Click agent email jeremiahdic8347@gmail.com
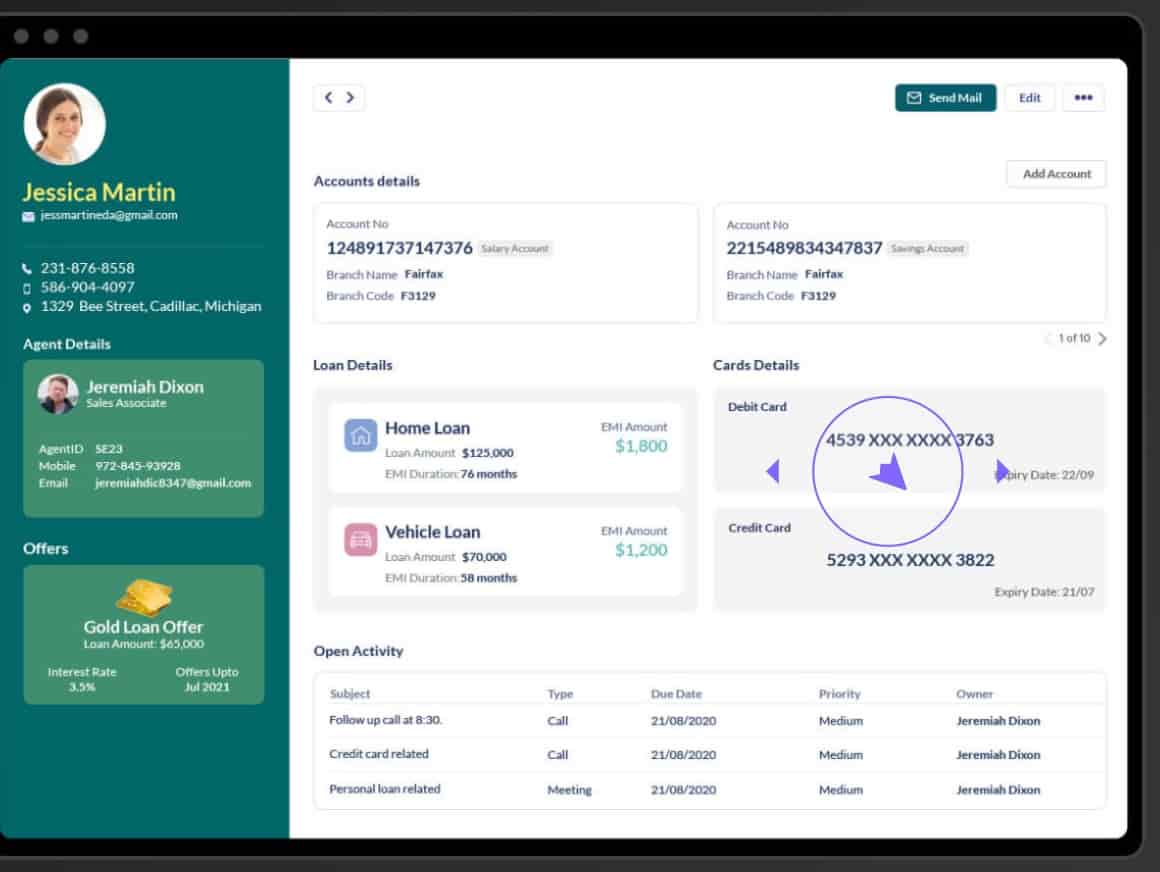1160x872 pixels. pyautogui.click(x=173, y=483)
